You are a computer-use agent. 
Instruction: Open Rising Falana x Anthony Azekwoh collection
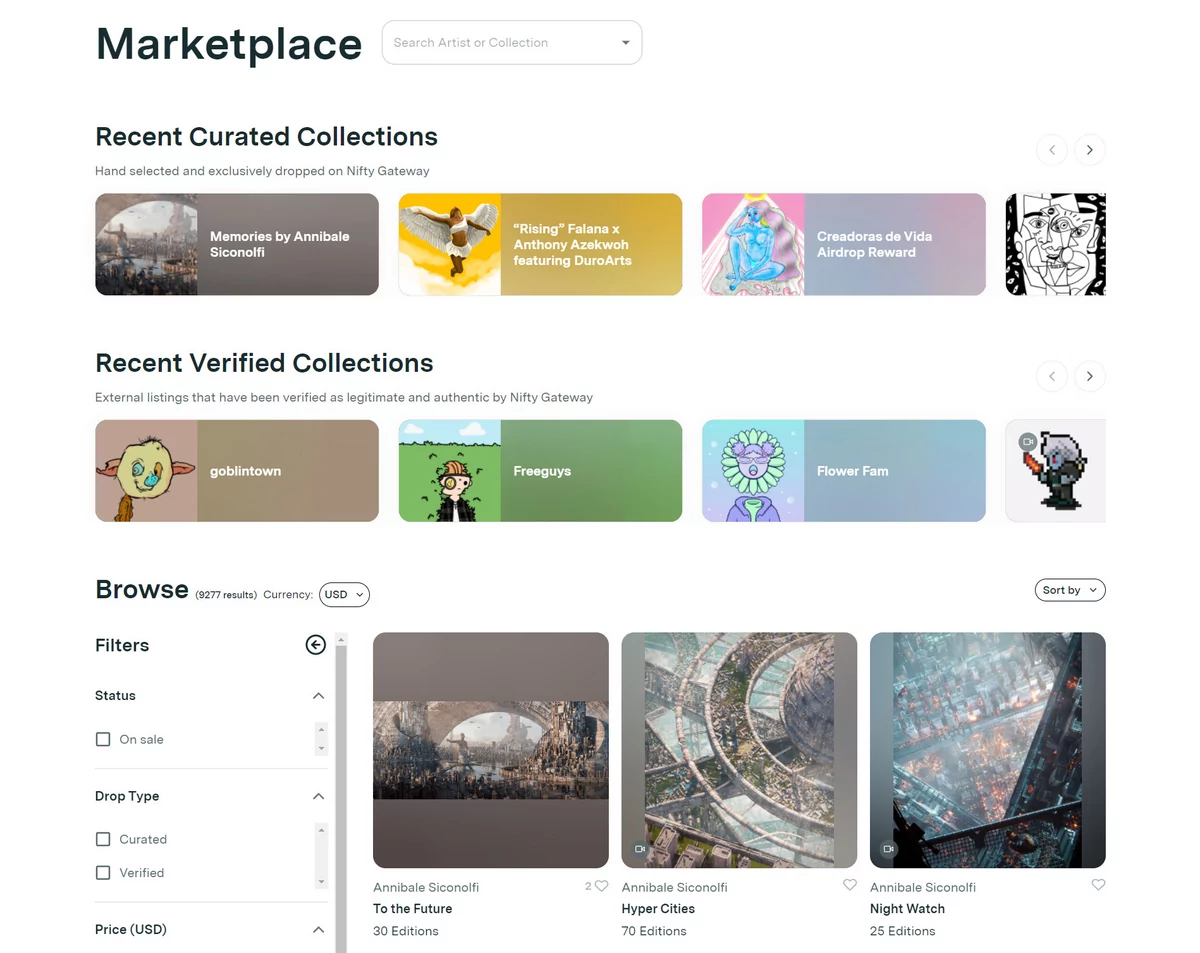pos(540,244)
